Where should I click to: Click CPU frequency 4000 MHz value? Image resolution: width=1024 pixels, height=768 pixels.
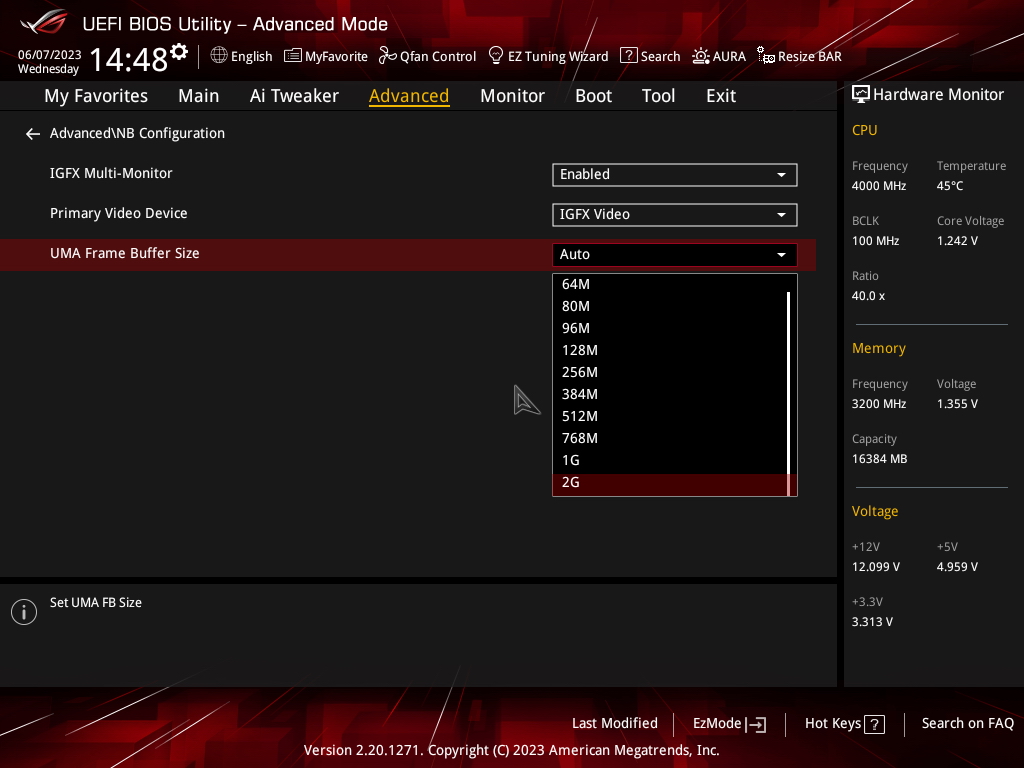(878, 186)
